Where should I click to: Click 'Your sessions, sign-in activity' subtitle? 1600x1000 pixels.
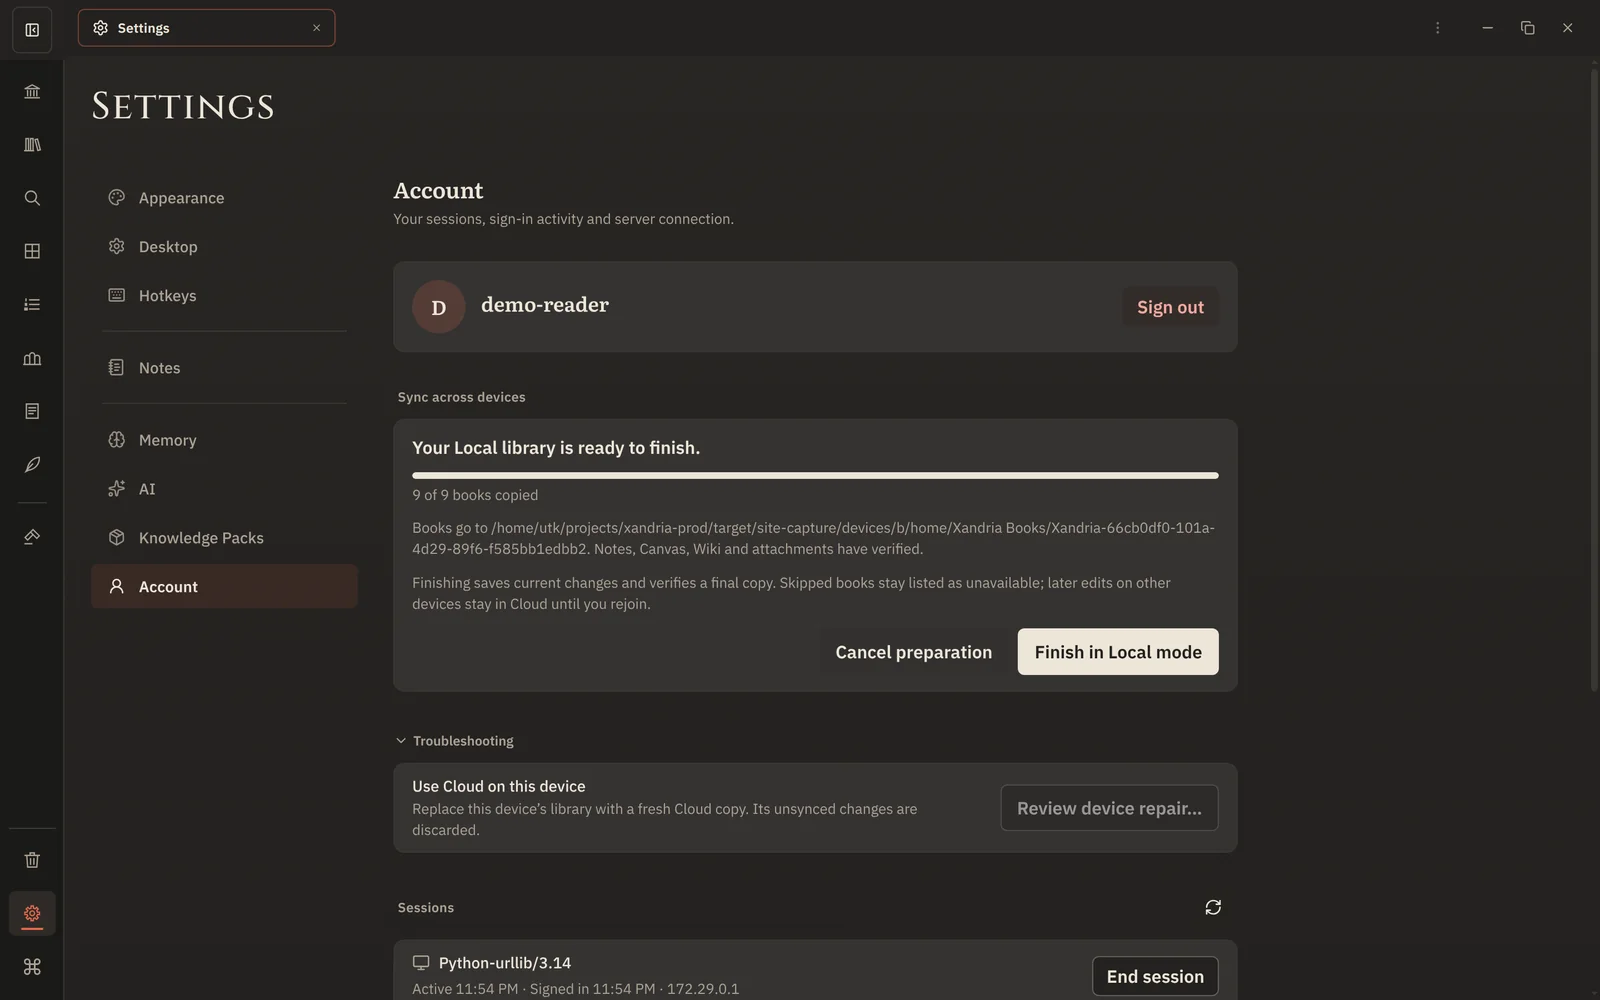(563, 219)
